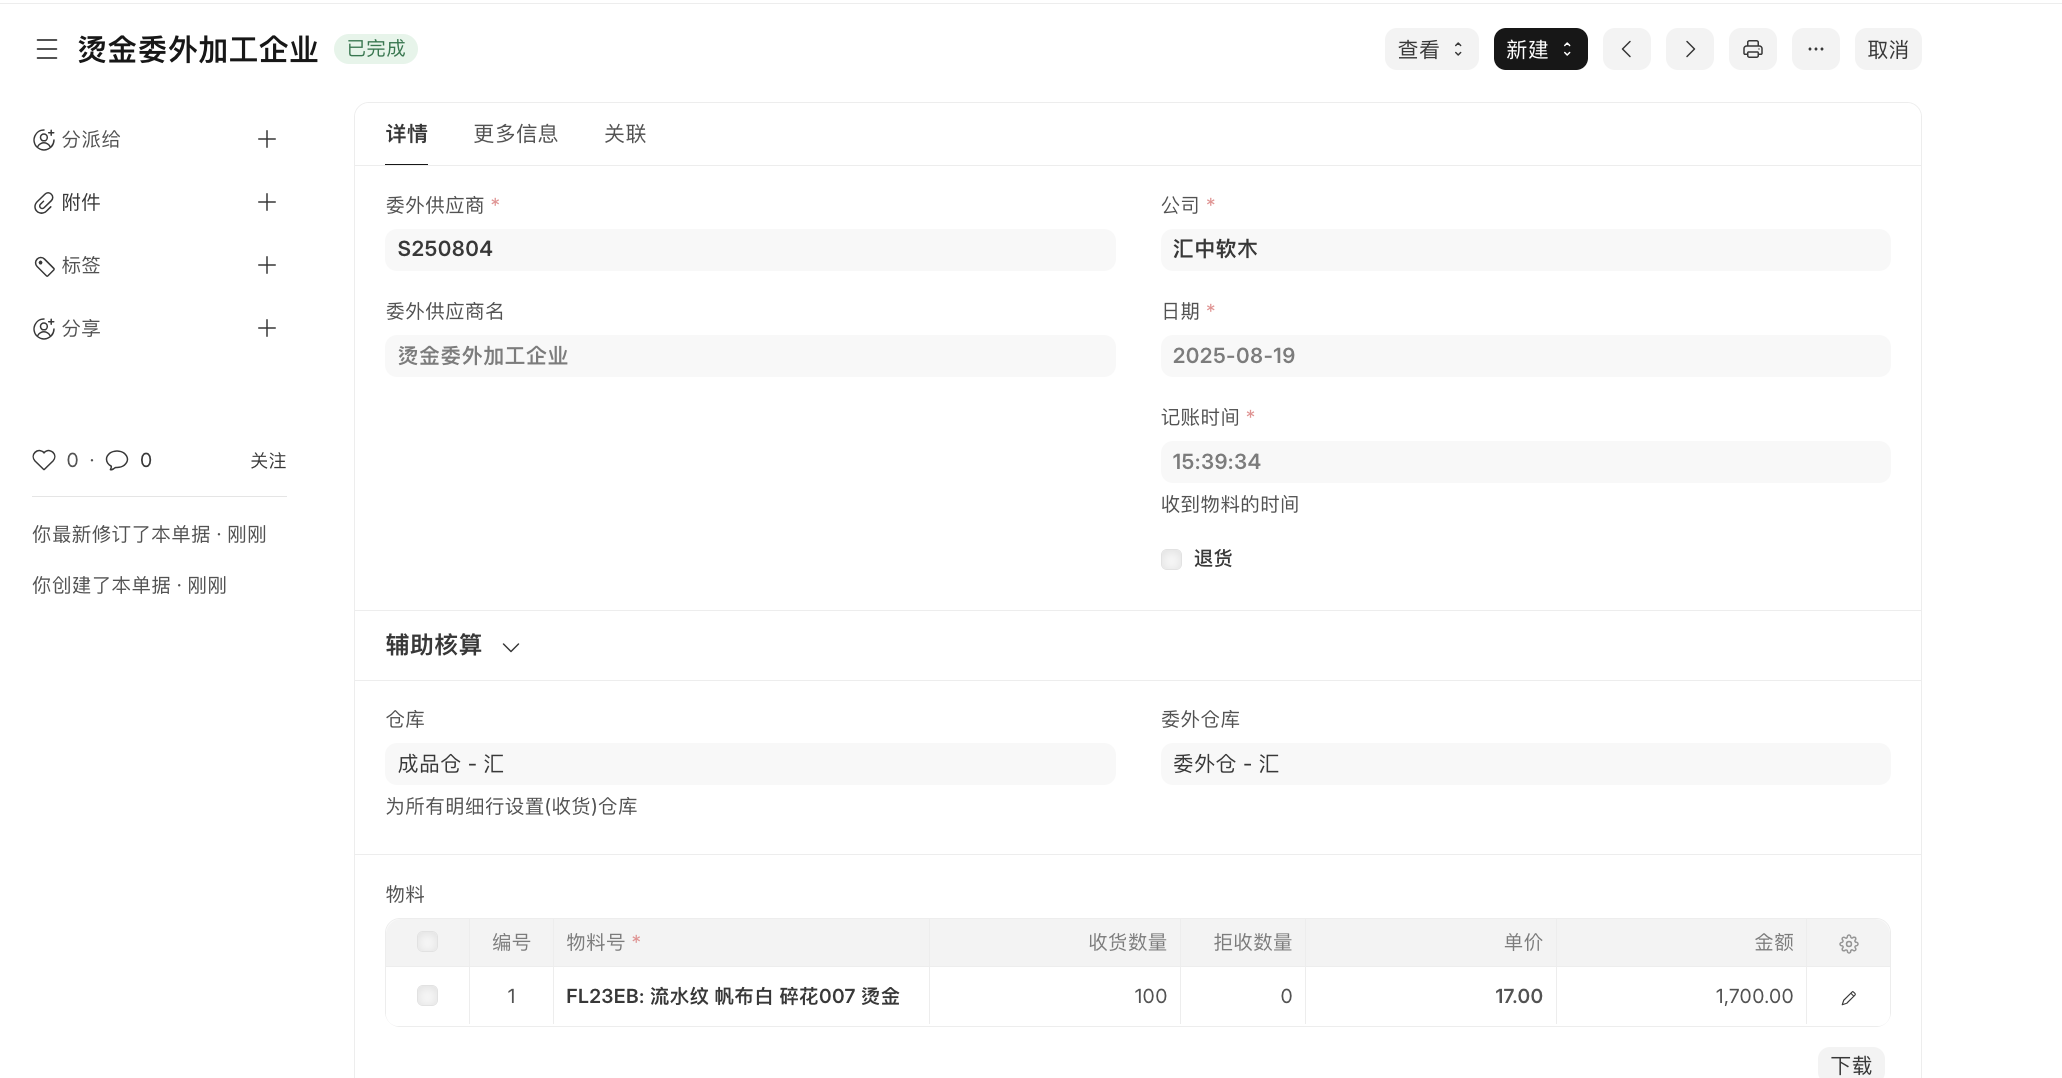The image size is (2062, 1078).
Task: Select all rows with header checkbox
Action: 427,942
